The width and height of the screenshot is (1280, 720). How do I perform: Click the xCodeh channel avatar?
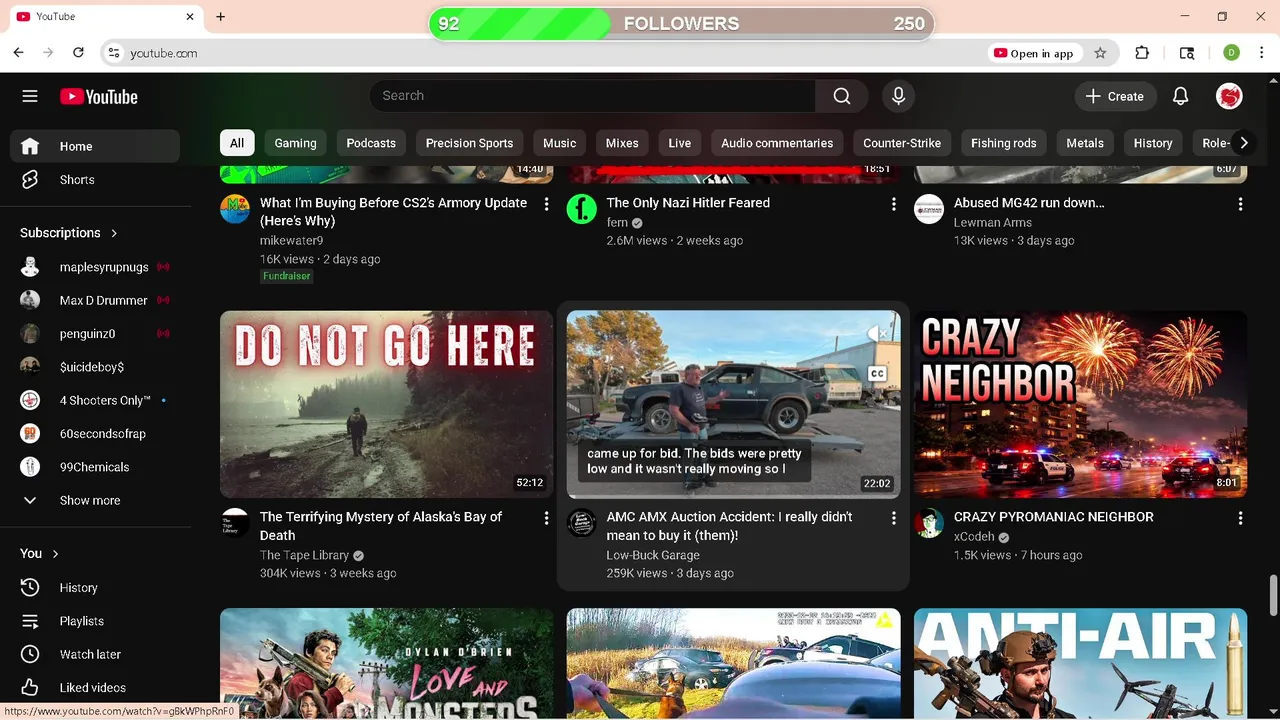click(929, 523)
